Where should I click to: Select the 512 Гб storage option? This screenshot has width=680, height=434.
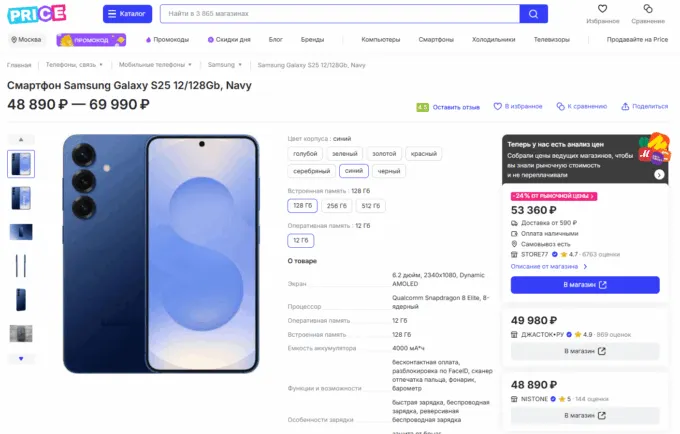(x=371, y=206)
